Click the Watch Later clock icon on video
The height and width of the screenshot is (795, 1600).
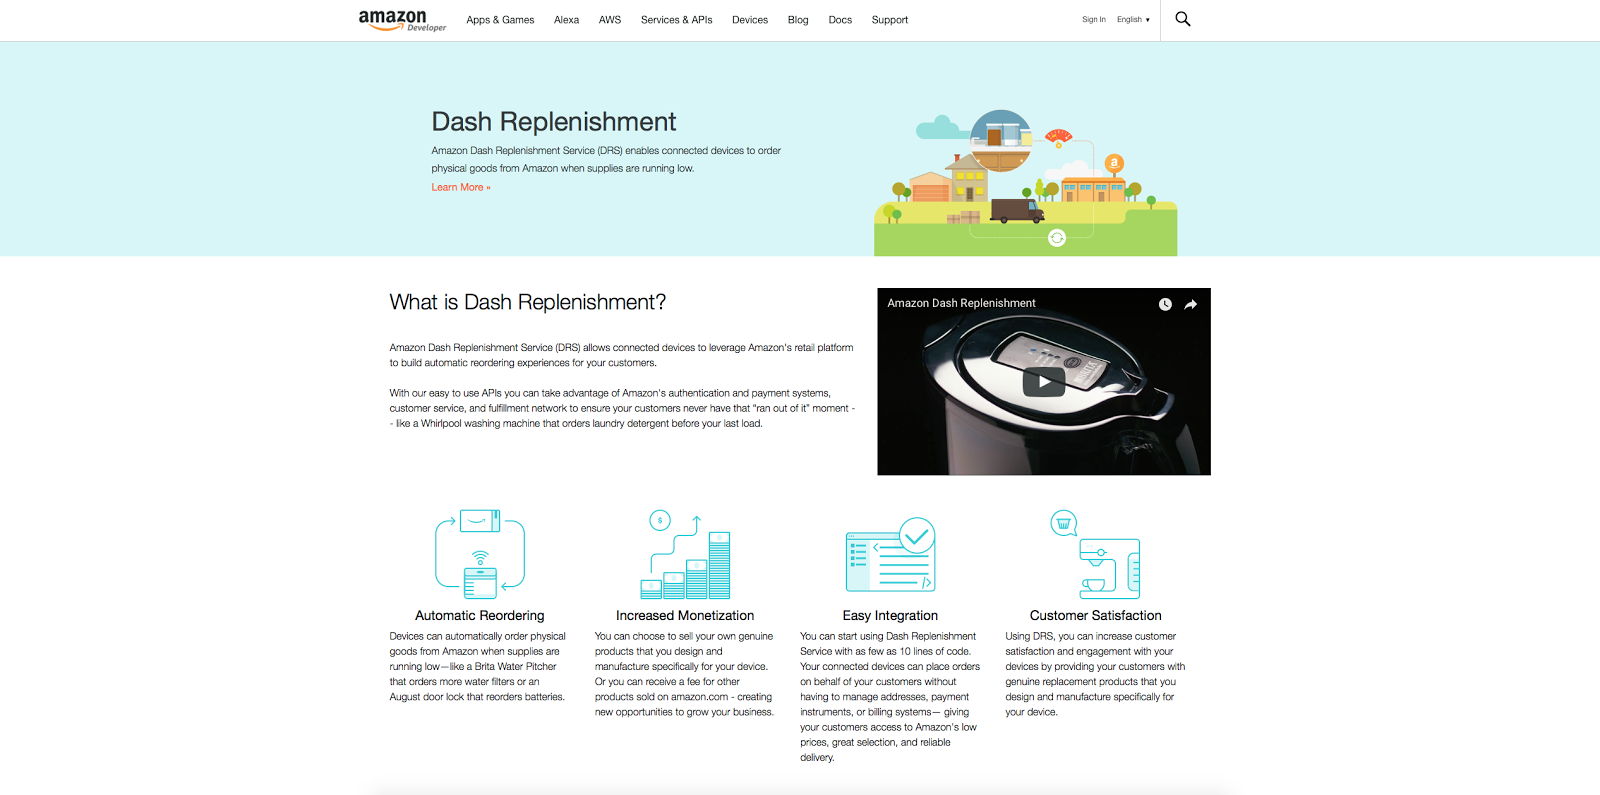pyautogui.click(x=1165, y=304)
